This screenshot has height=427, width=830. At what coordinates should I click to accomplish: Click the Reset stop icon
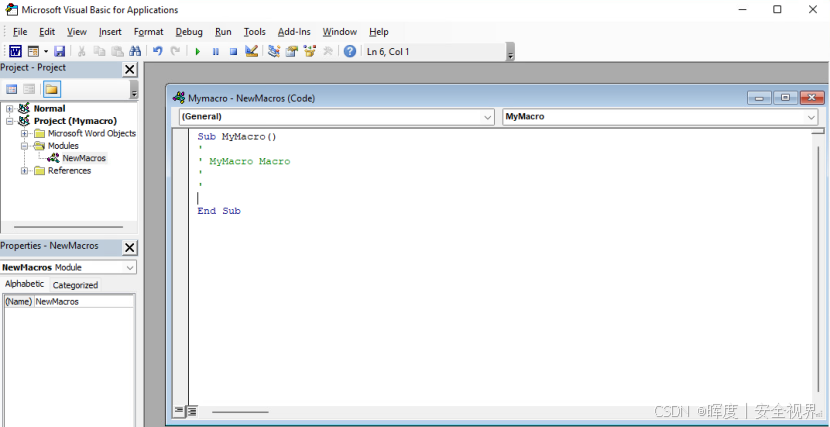click(x=233, y=51)
